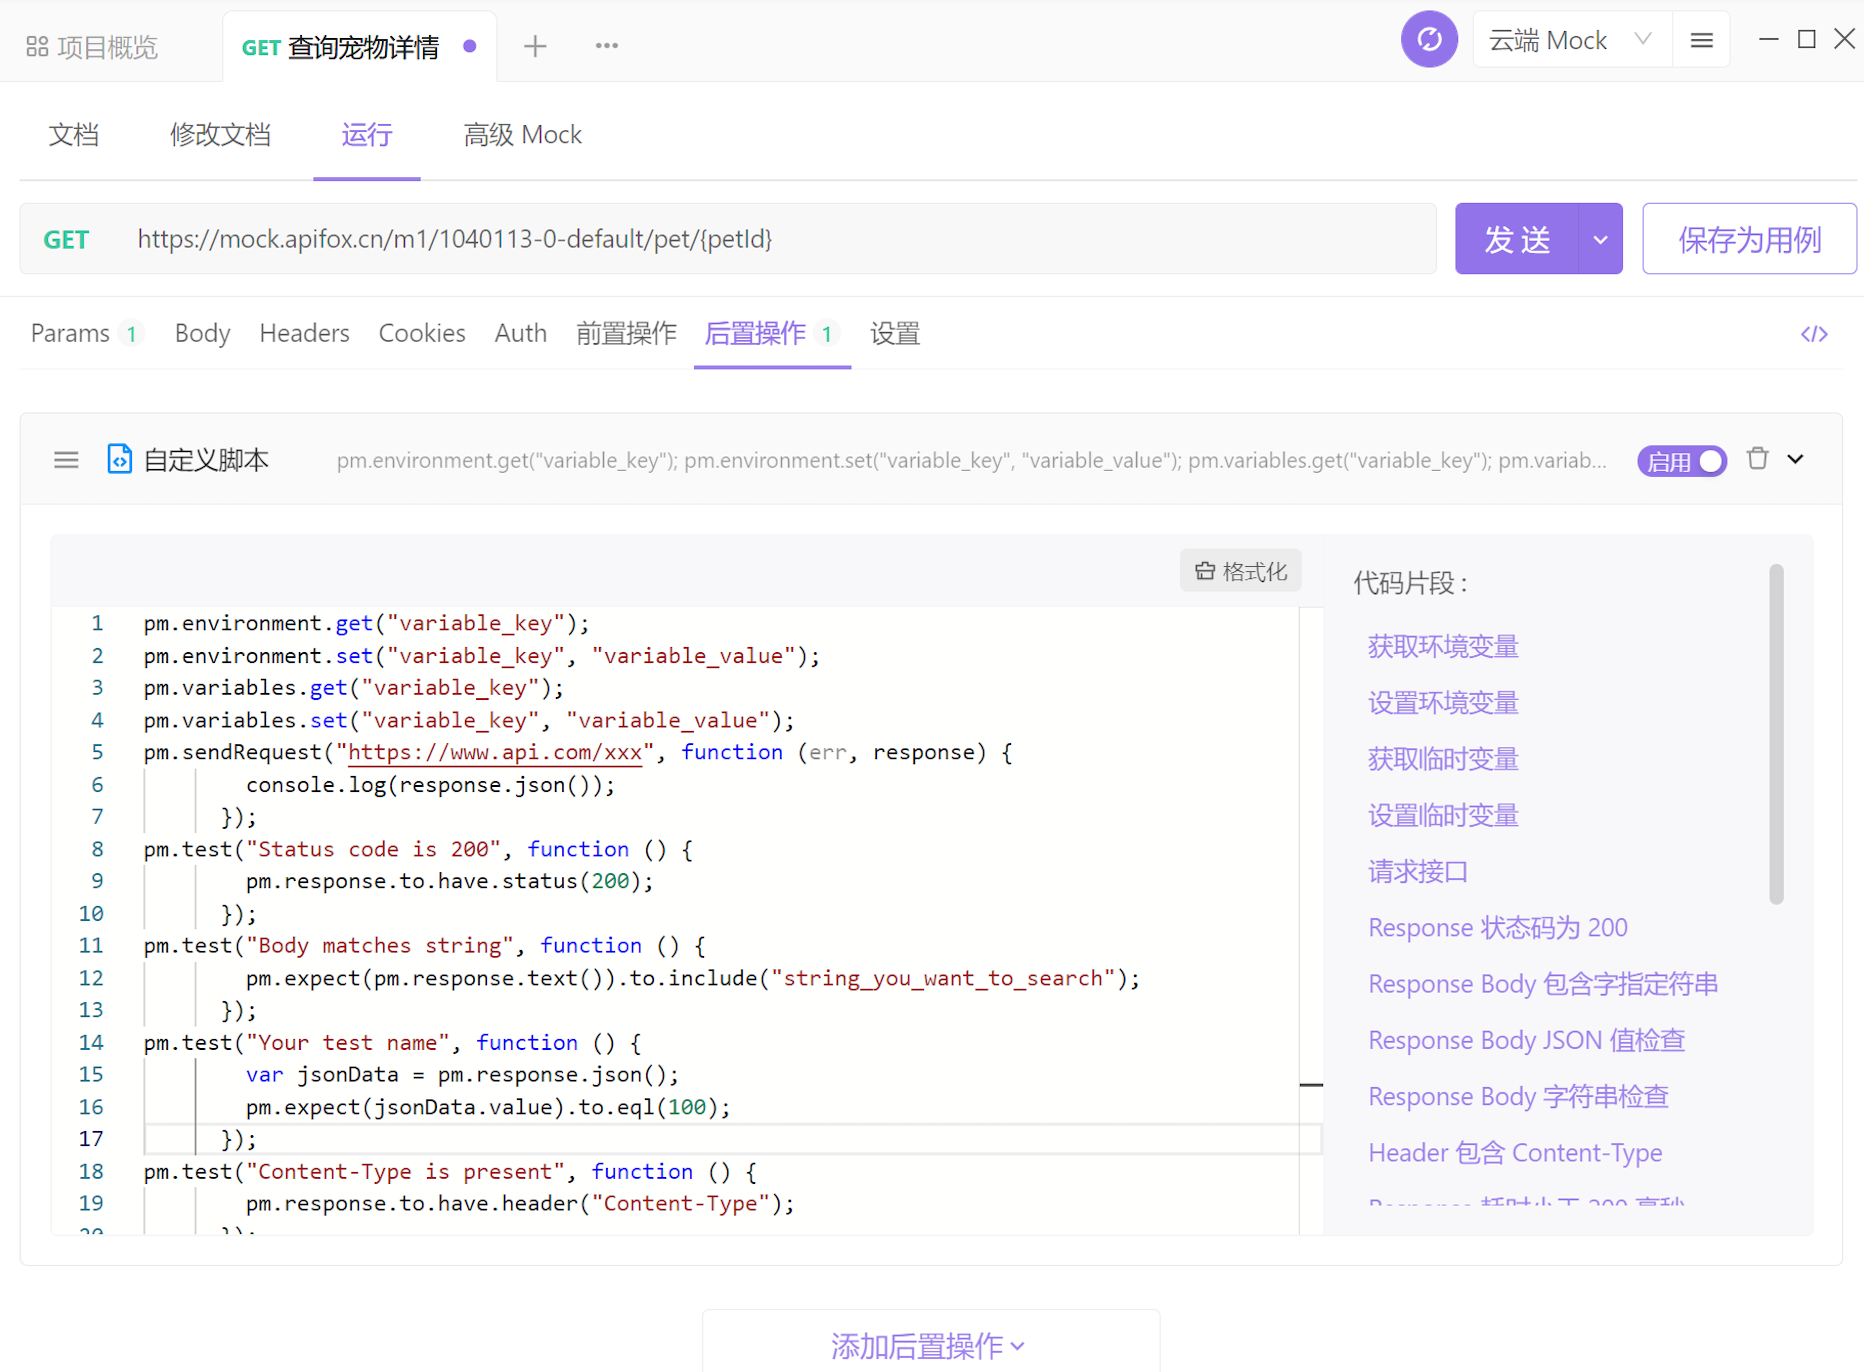The image size is (1864, 1372).
Task: Click the unsaved changes dot on tab
Action: (470, 46)
